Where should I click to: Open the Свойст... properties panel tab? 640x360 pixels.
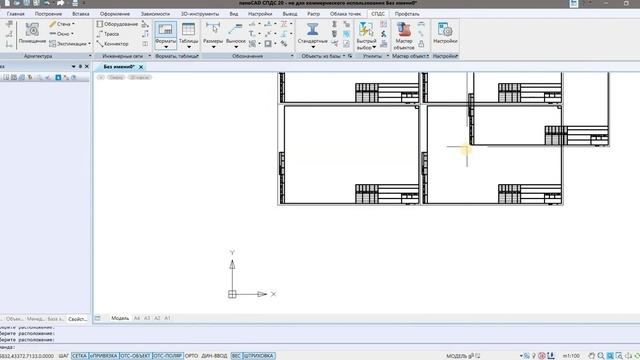(77, 319)
